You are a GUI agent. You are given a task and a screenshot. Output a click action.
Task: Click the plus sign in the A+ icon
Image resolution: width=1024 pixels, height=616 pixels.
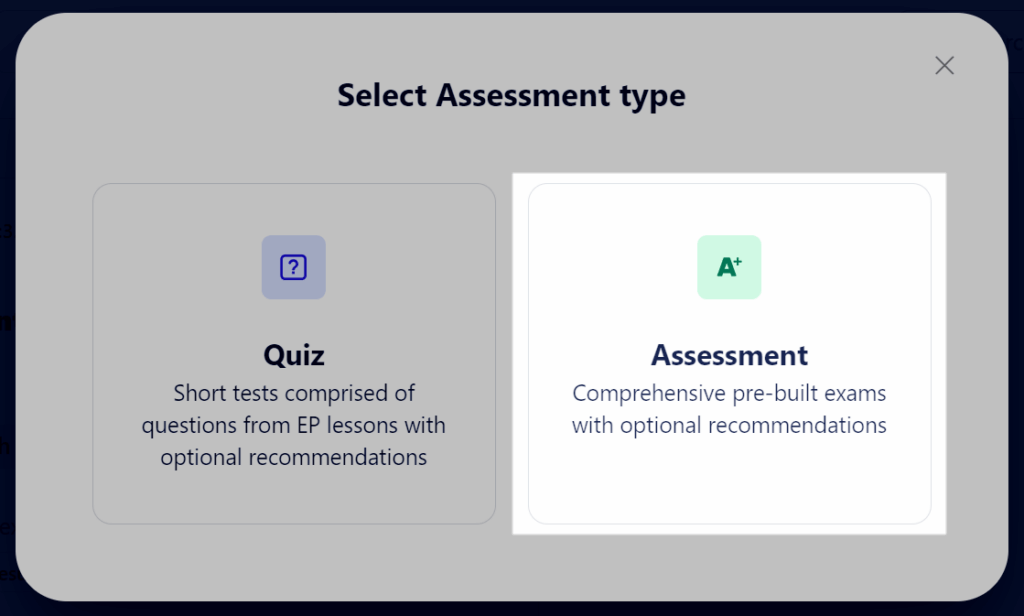(738, 261)
